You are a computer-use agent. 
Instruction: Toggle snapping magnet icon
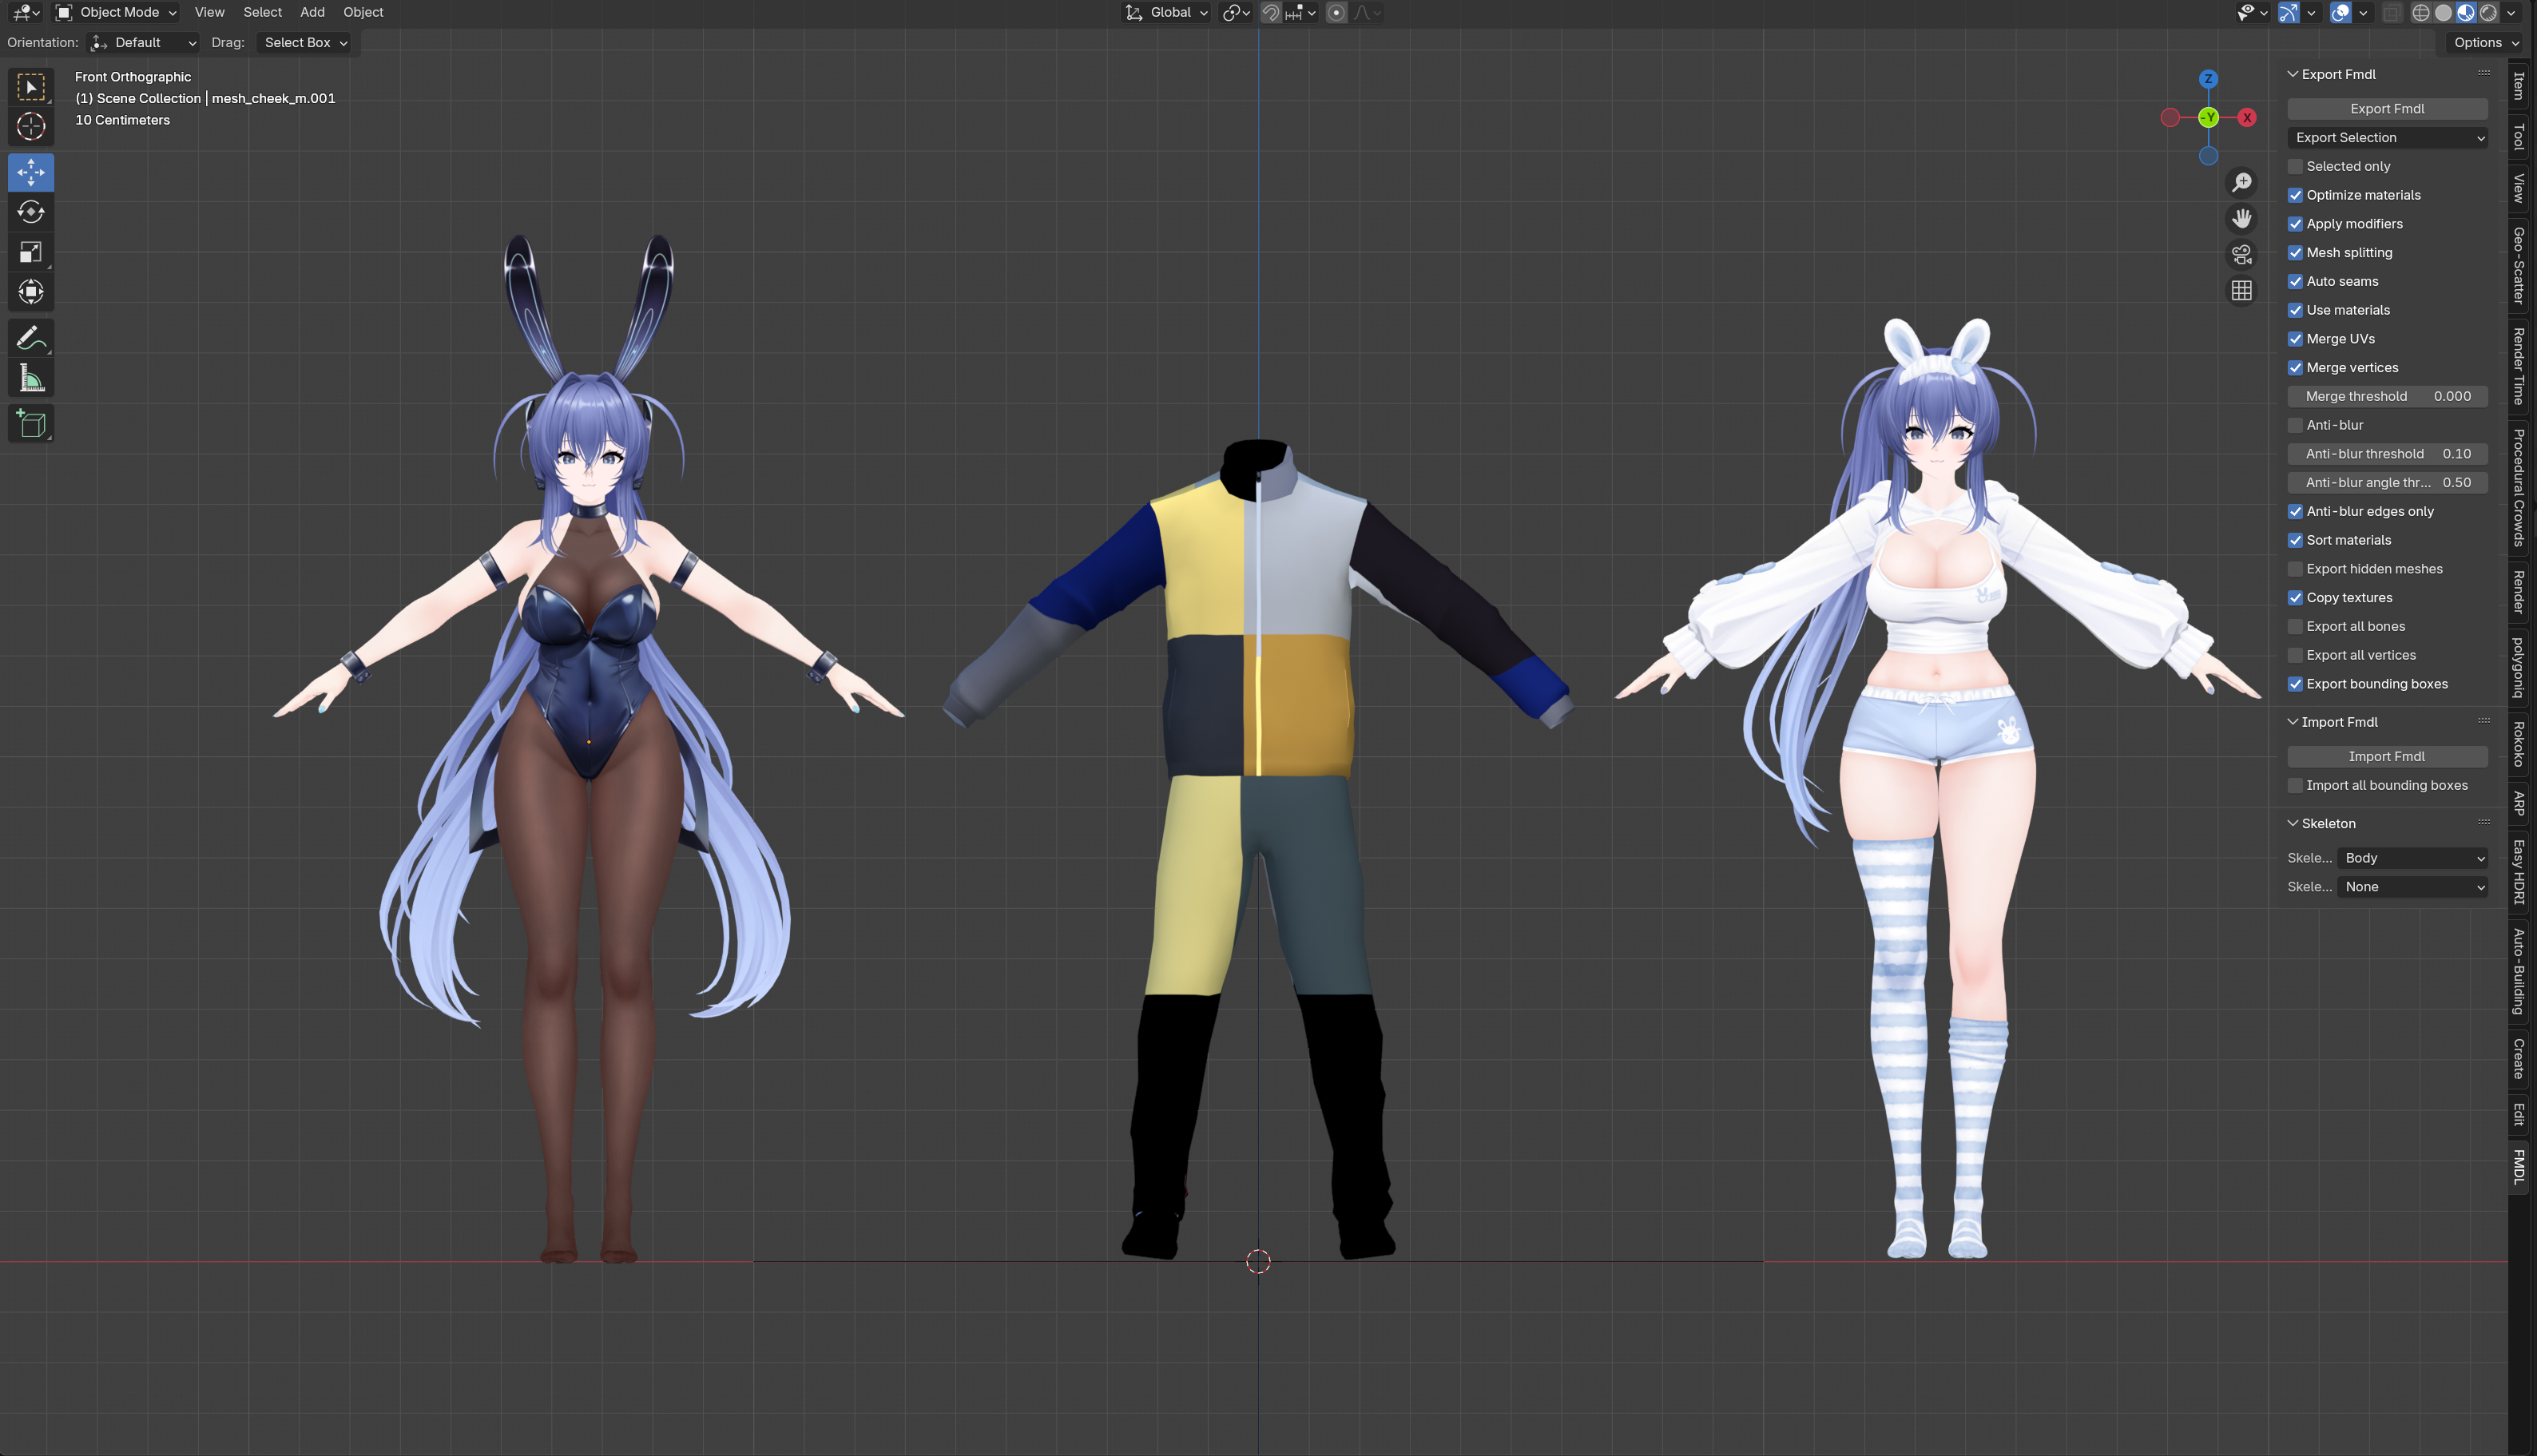pyautogui.click(x=1270, y=13)
